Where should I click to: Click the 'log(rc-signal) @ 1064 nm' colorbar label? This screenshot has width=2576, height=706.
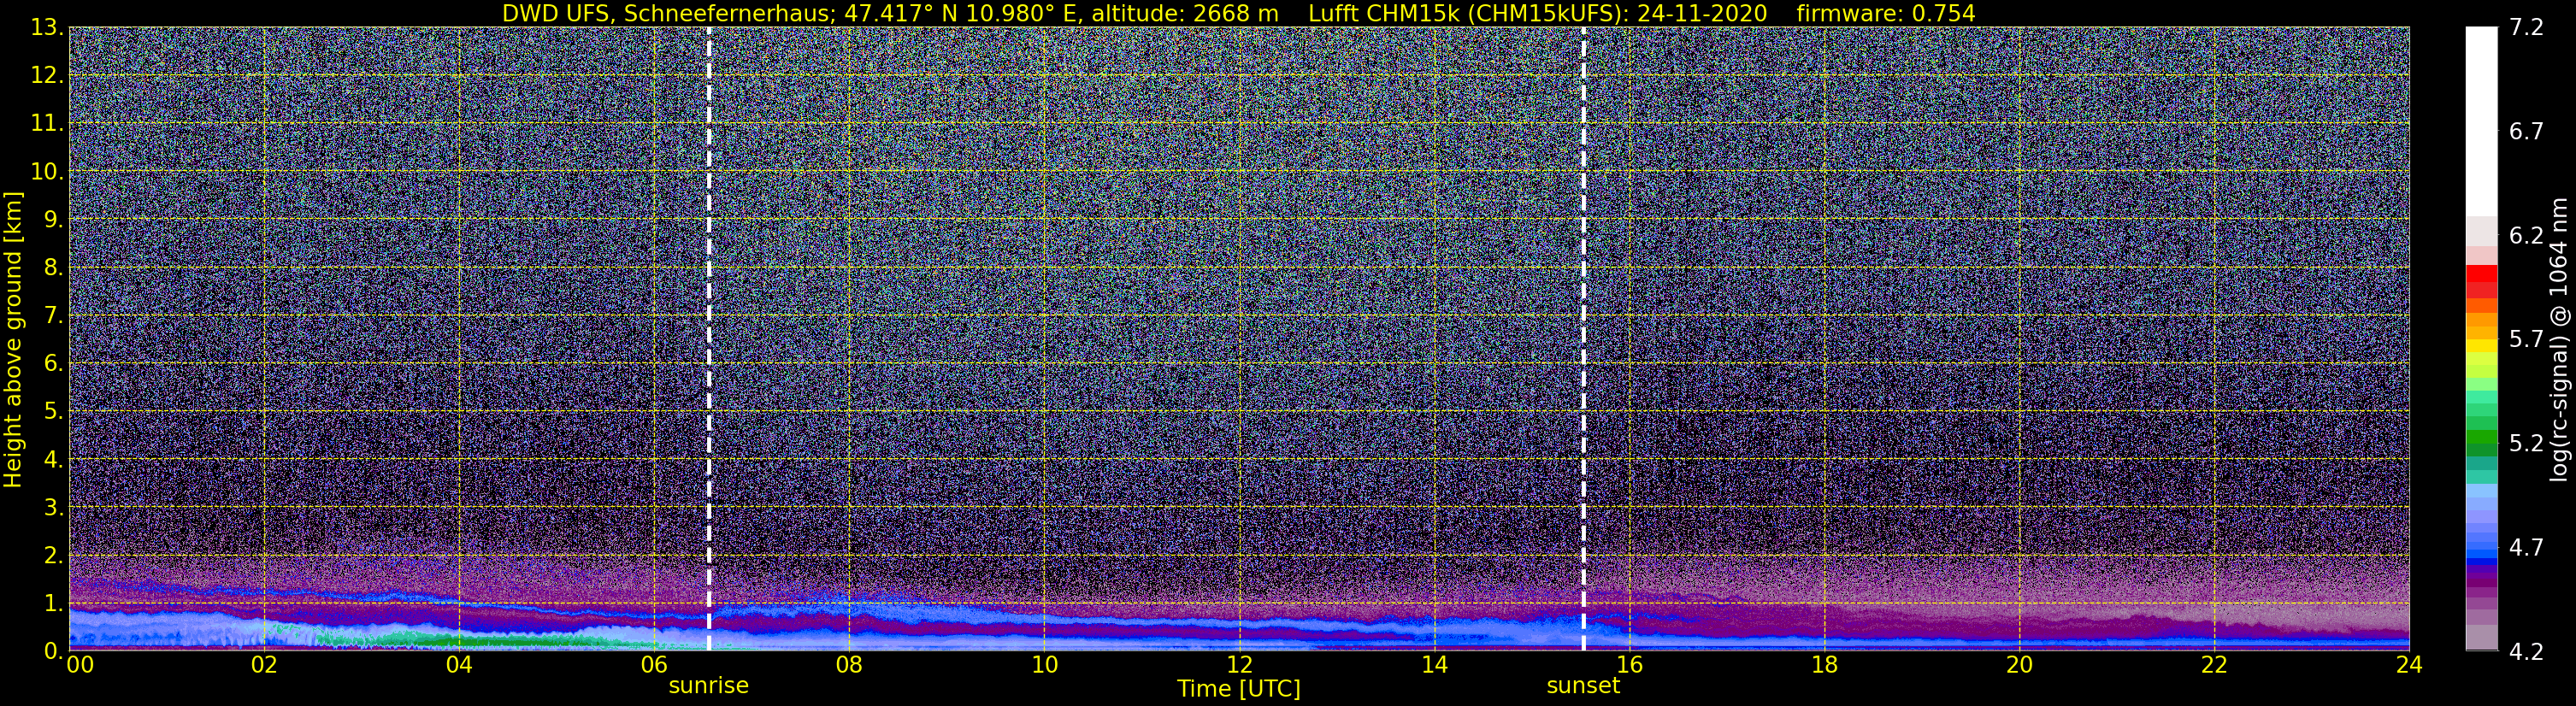[2558, 339]
